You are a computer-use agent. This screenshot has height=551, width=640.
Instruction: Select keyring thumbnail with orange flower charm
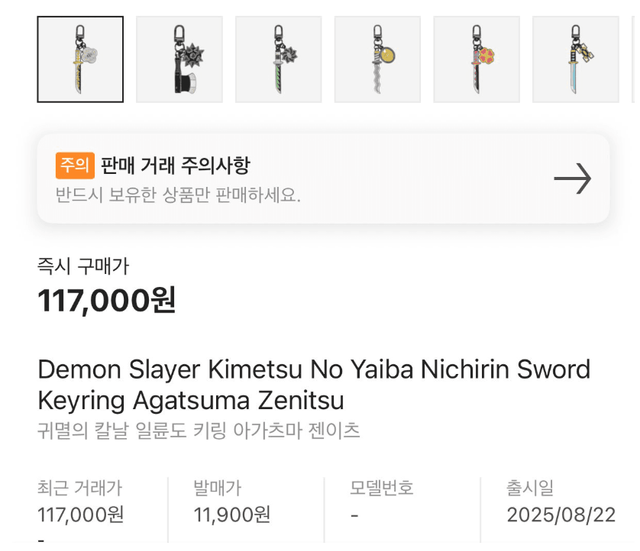[477, 59]
